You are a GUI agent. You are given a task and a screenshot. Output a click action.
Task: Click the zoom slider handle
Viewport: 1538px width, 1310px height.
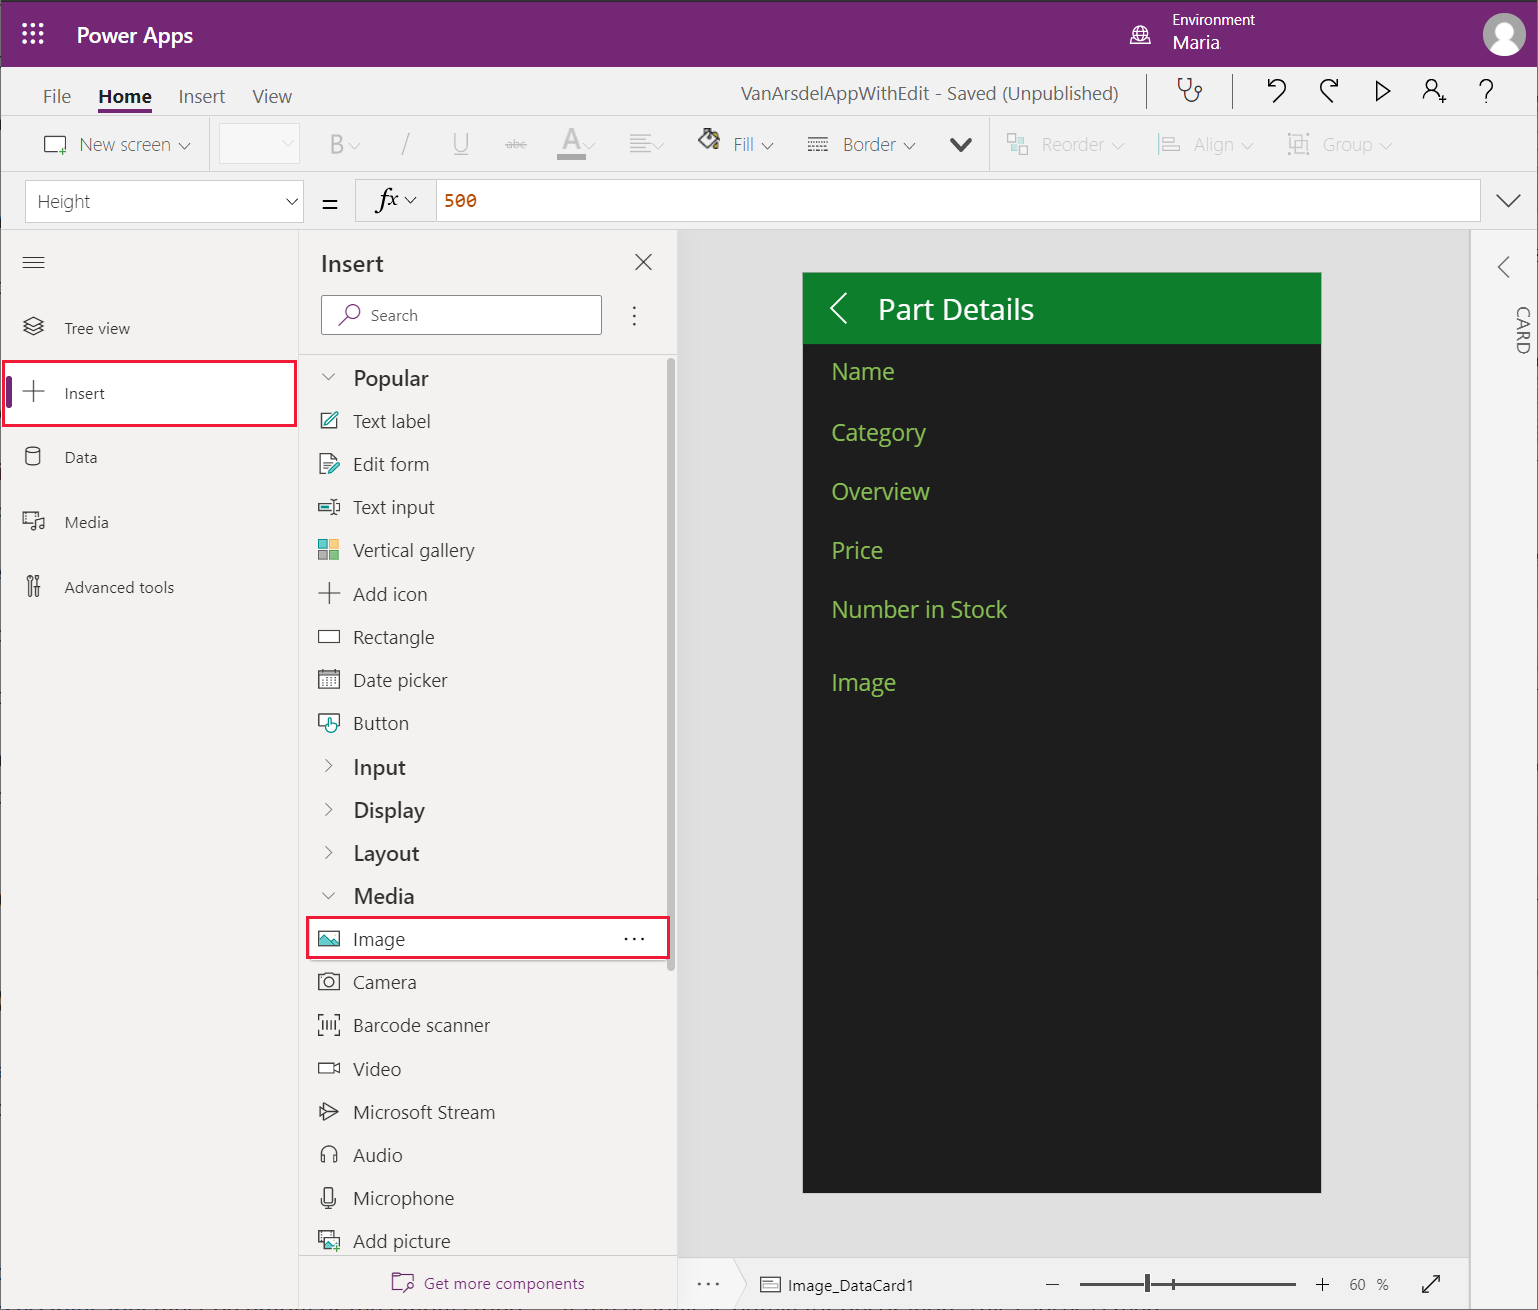pyautogui.click(x=1147, y=1284)
